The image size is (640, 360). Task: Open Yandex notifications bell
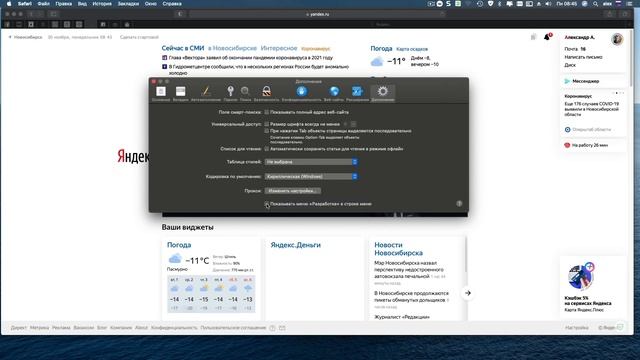(x=547, y=37)
